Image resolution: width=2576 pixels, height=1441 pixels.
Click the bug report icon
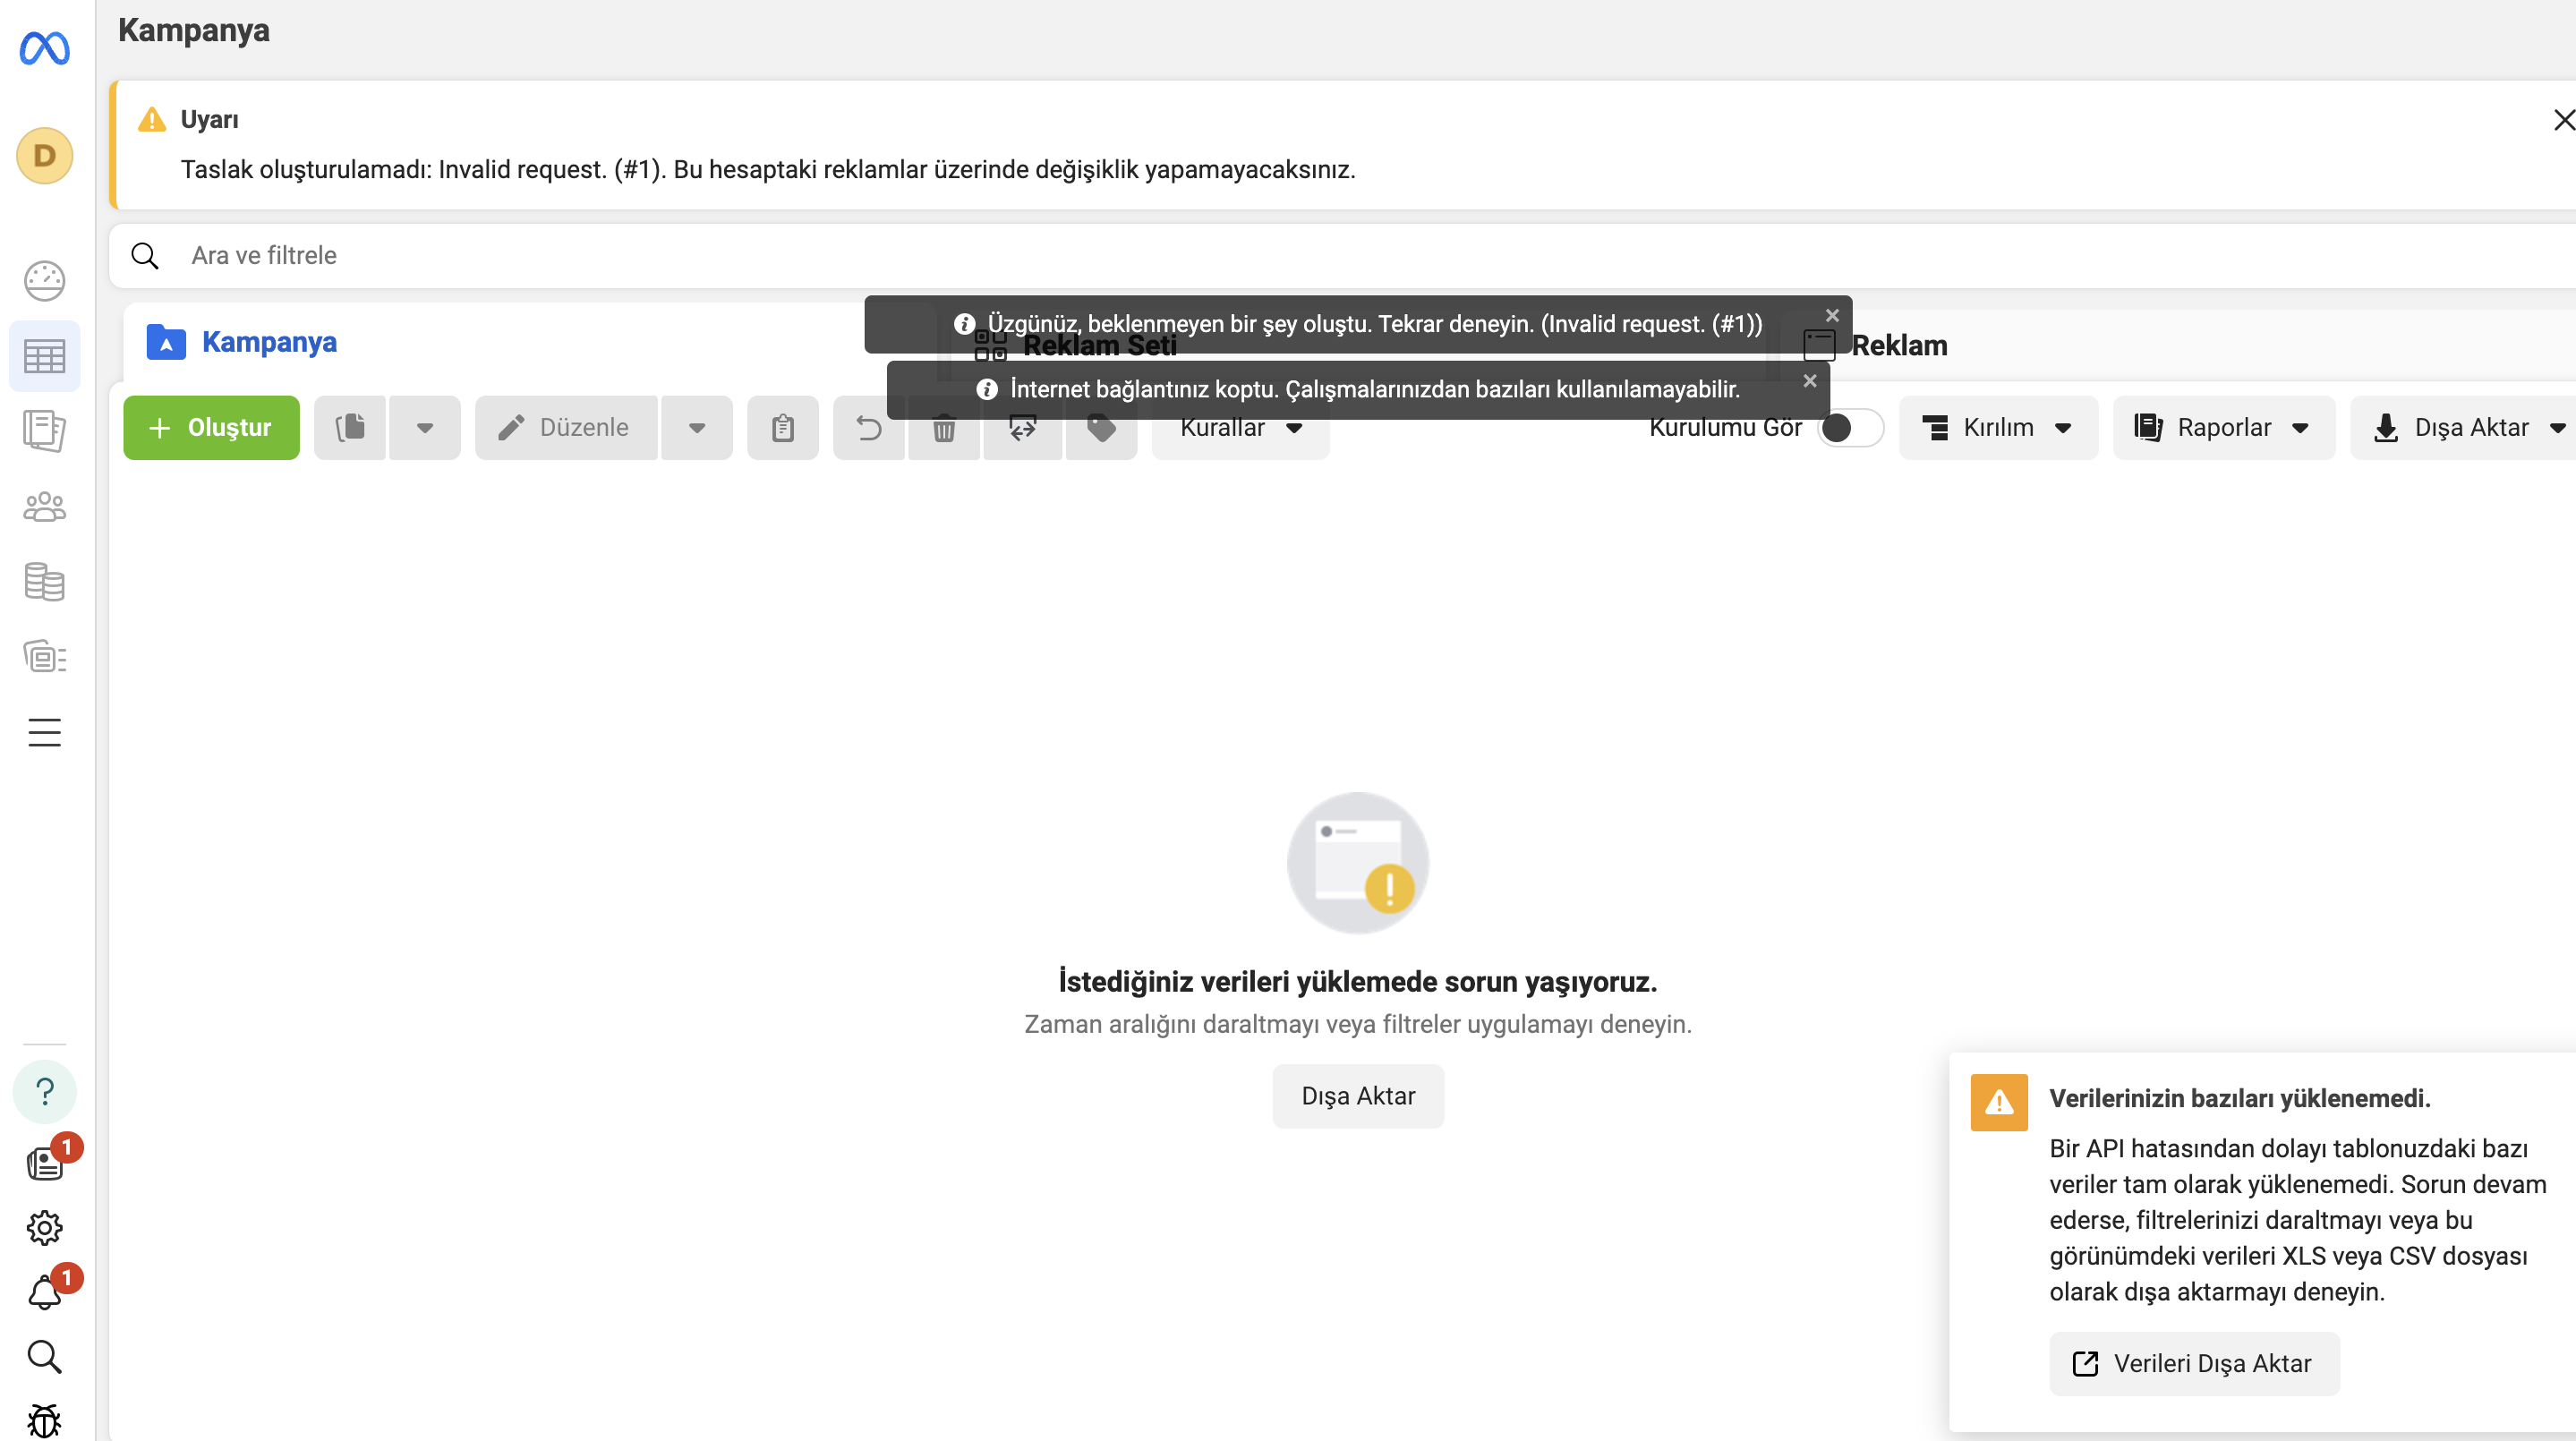(45, 1420)
